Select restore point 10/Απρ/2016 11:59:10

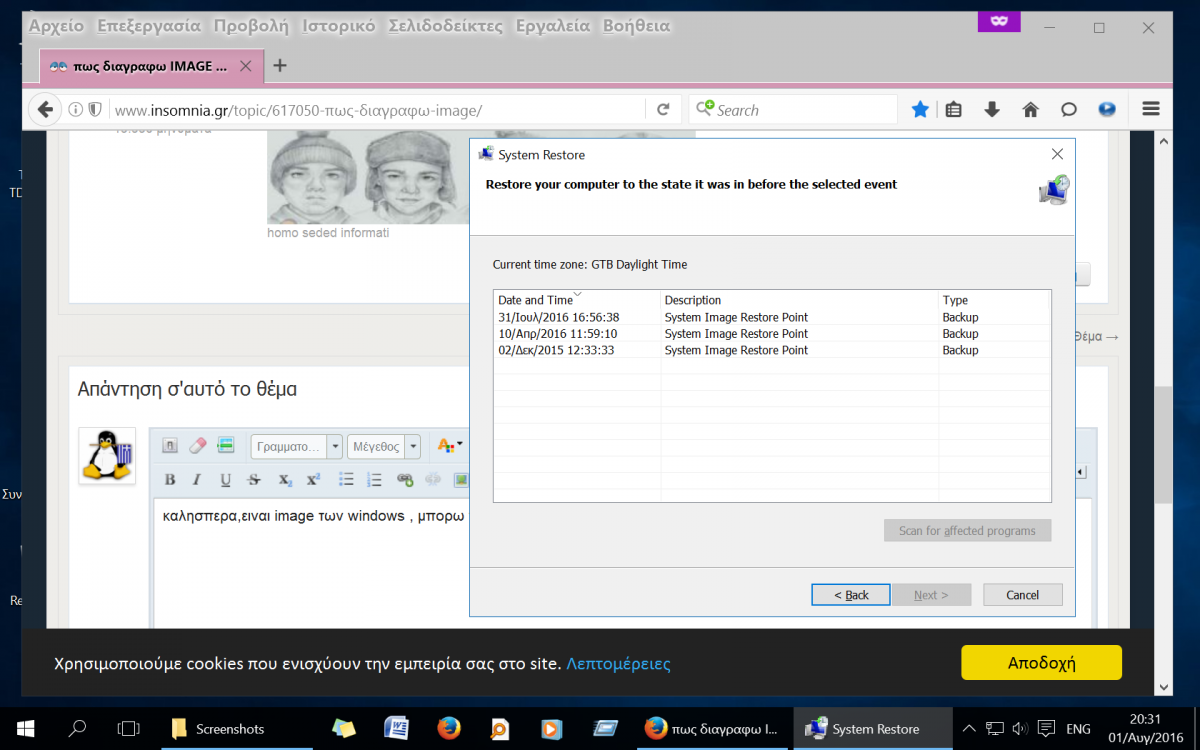pos(771,334)
